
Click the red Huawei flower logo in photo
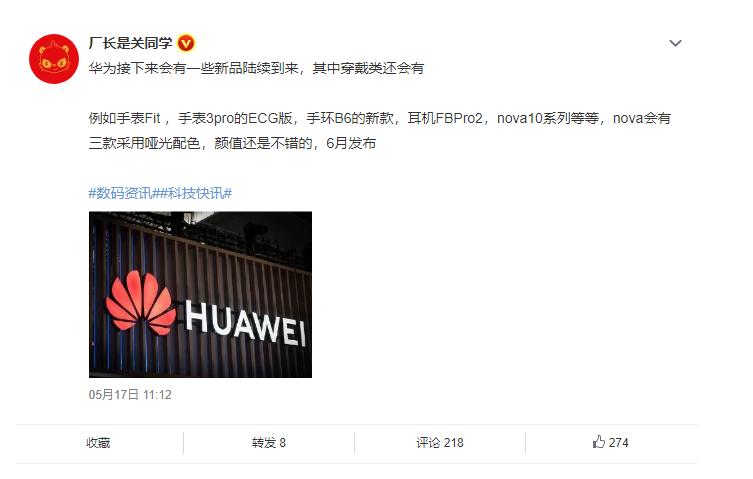point(140,302)
